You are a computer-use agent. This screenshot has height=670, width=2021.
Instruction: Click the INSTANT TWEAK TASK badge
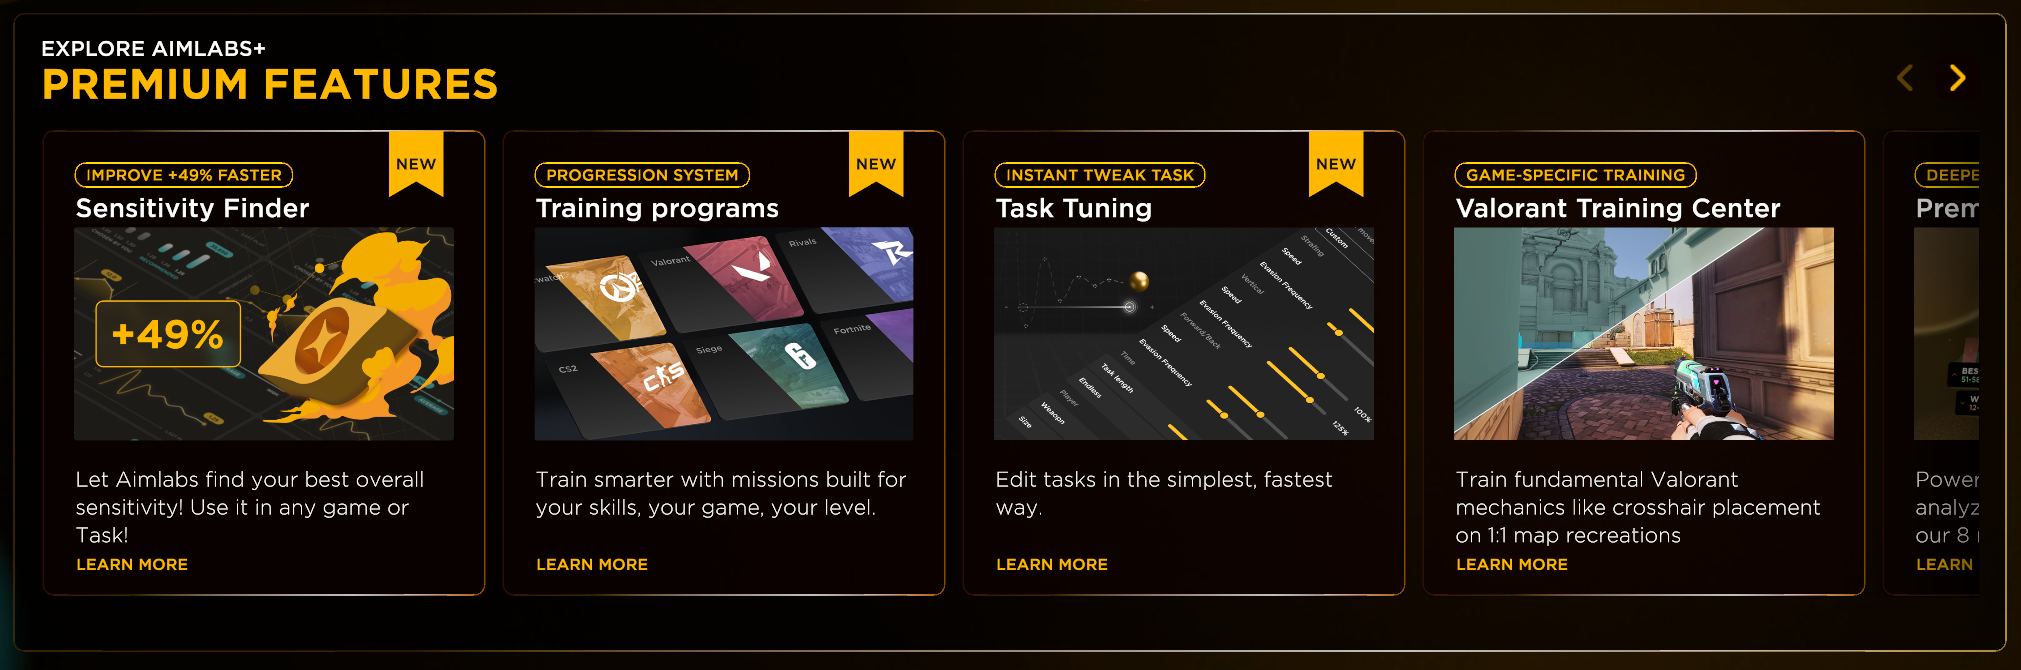(x=1101, y=175)
